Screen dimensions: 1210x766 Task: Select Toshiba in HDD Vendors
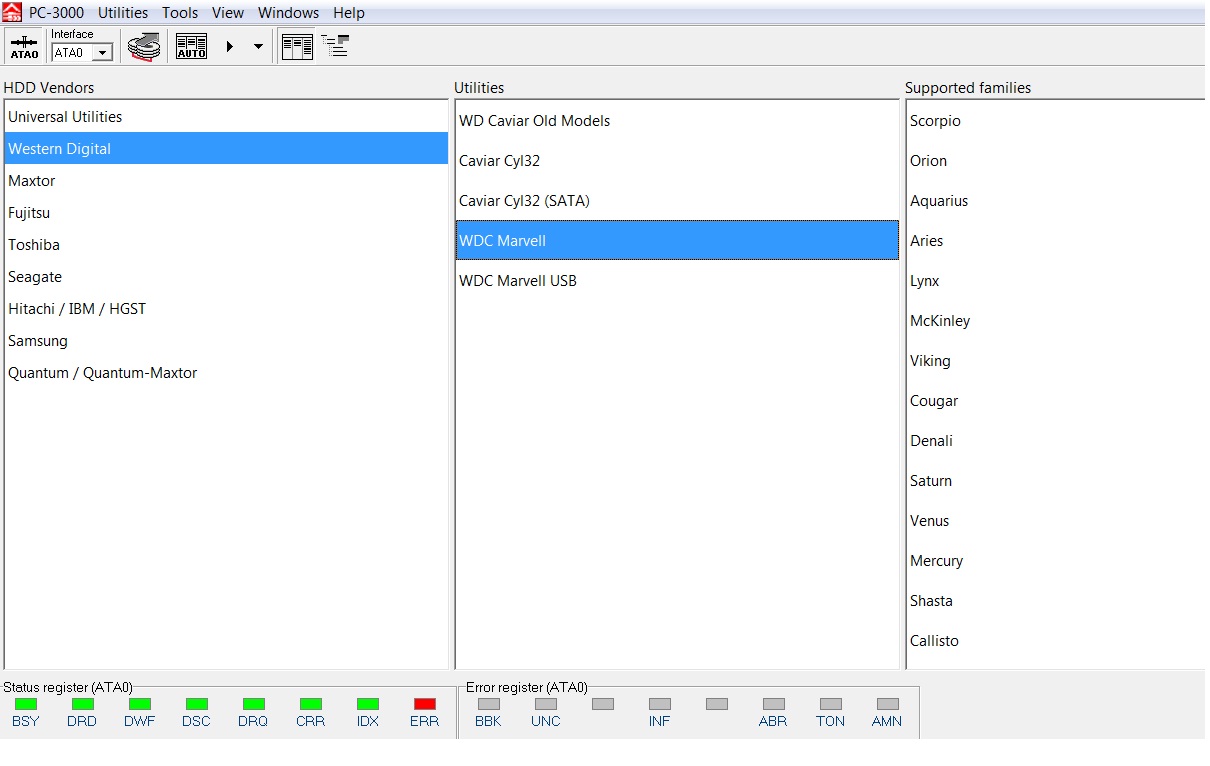tap(226, 245)
